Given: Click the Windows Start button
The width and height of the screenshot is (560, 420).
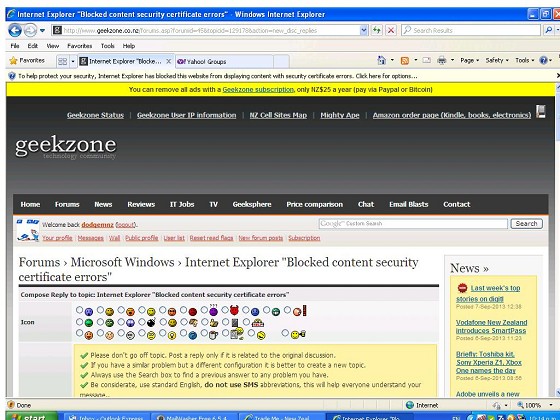Looking at the screenshot, I should pyautogui.click(x=31, y=416).
